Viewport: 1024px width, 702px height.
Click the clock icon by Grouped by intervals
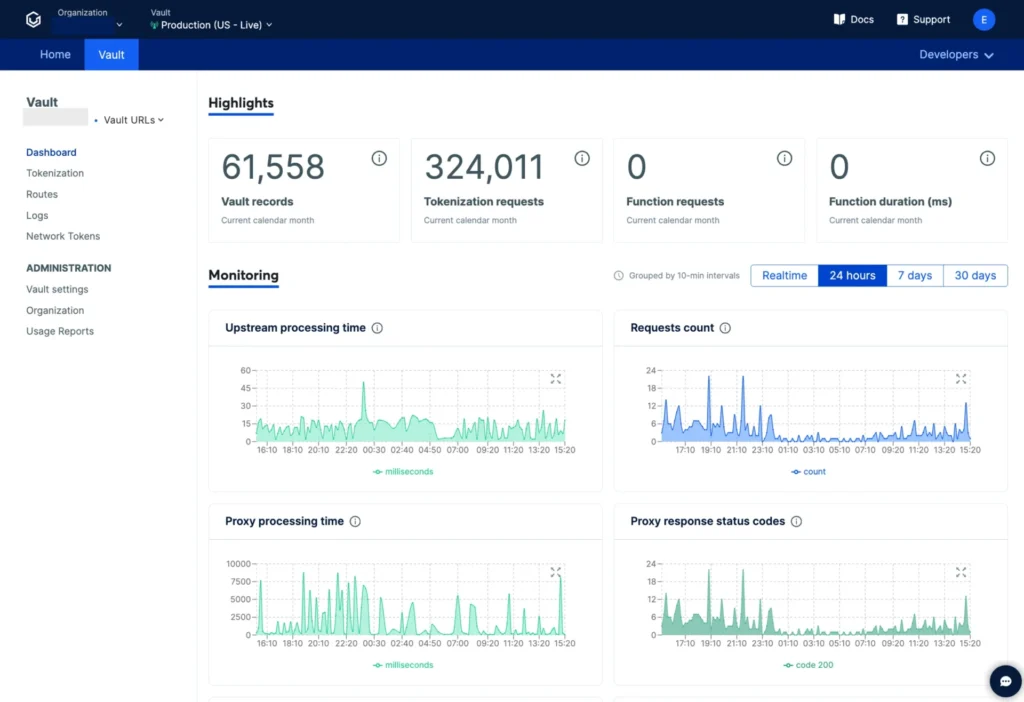click(618, 276)
